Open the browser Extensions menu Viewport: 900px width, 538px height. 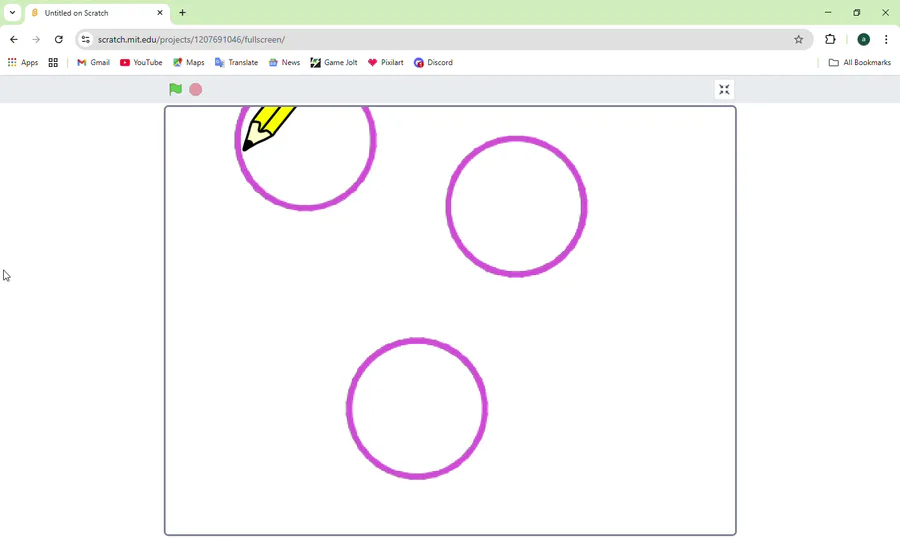coord(830,40)
